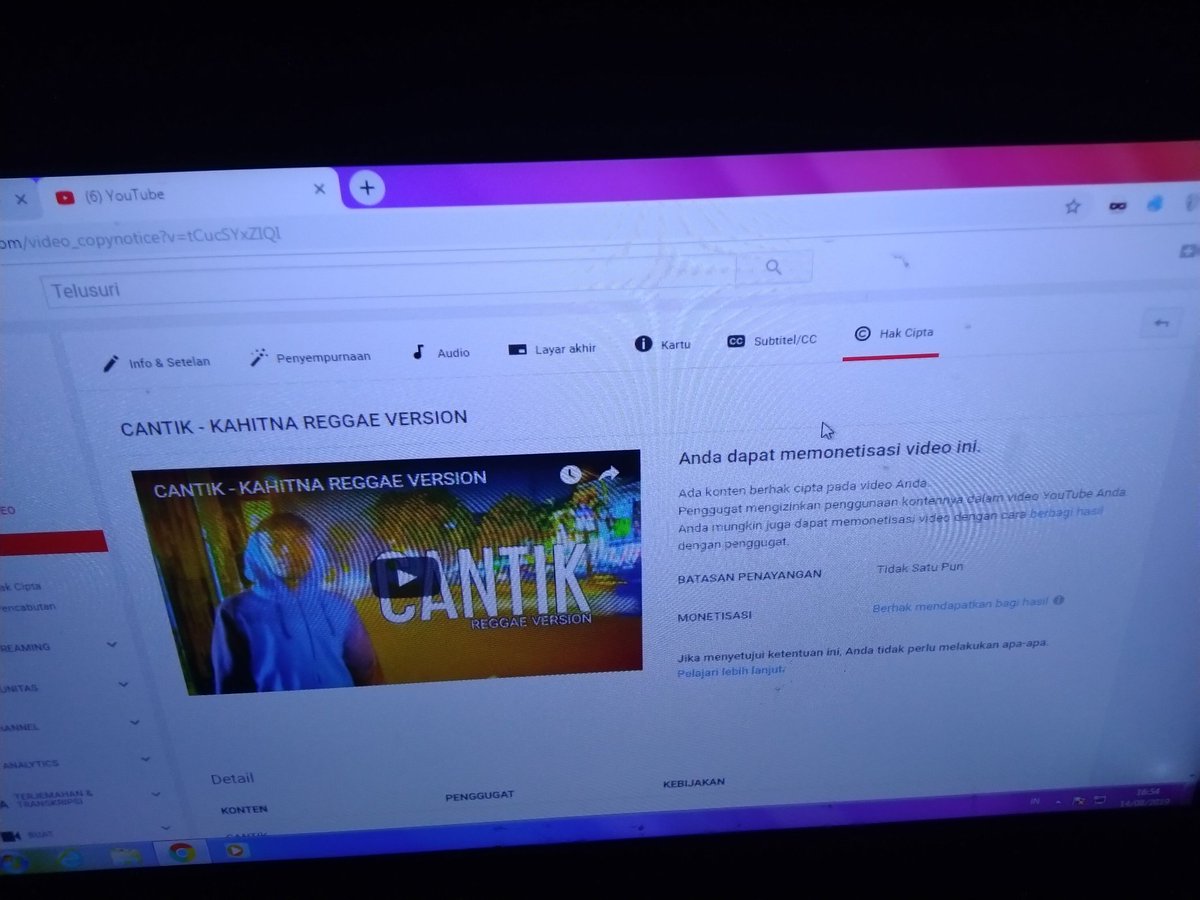Click Berhak mendapatkan bagi hasil link

click(x=960, y=605)
